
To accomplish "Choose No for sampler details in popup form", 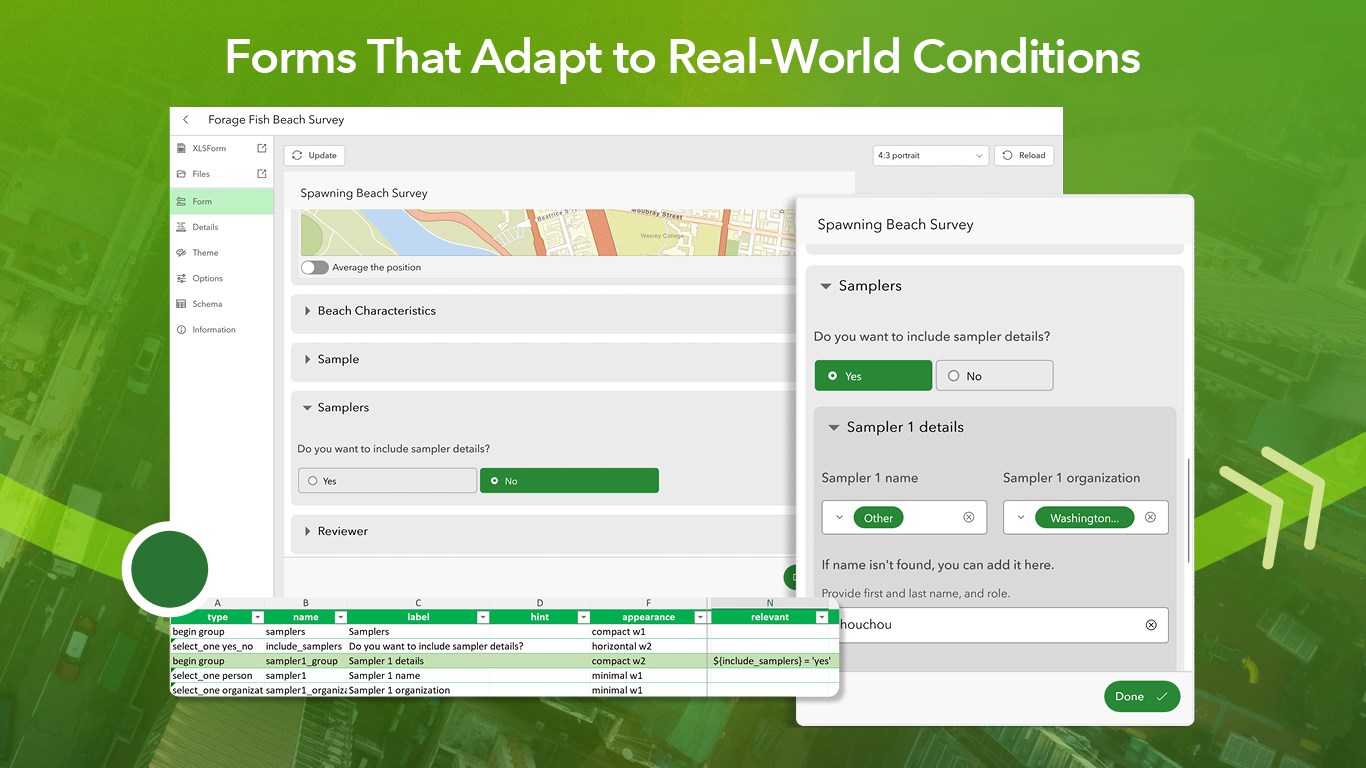I will point(994,376).
